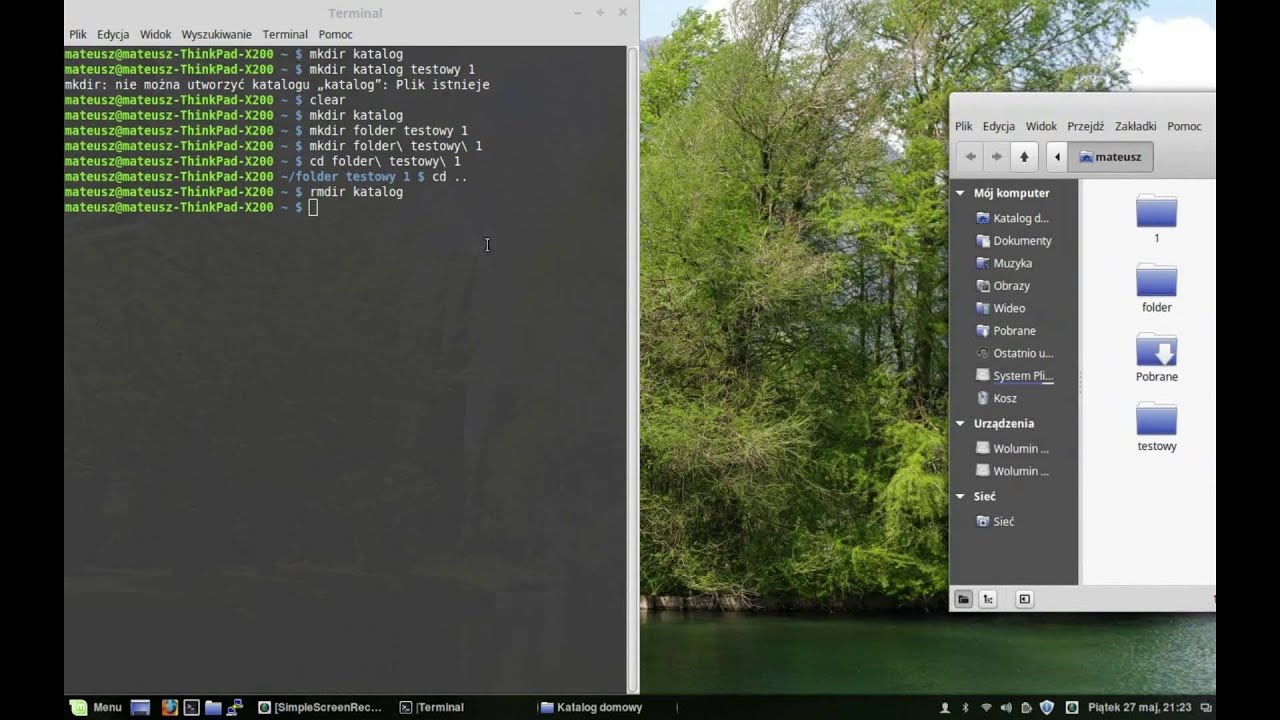Open Plik menu in Terminal
This screenshot has height=720, width=1280.
[x=78, y=34]
